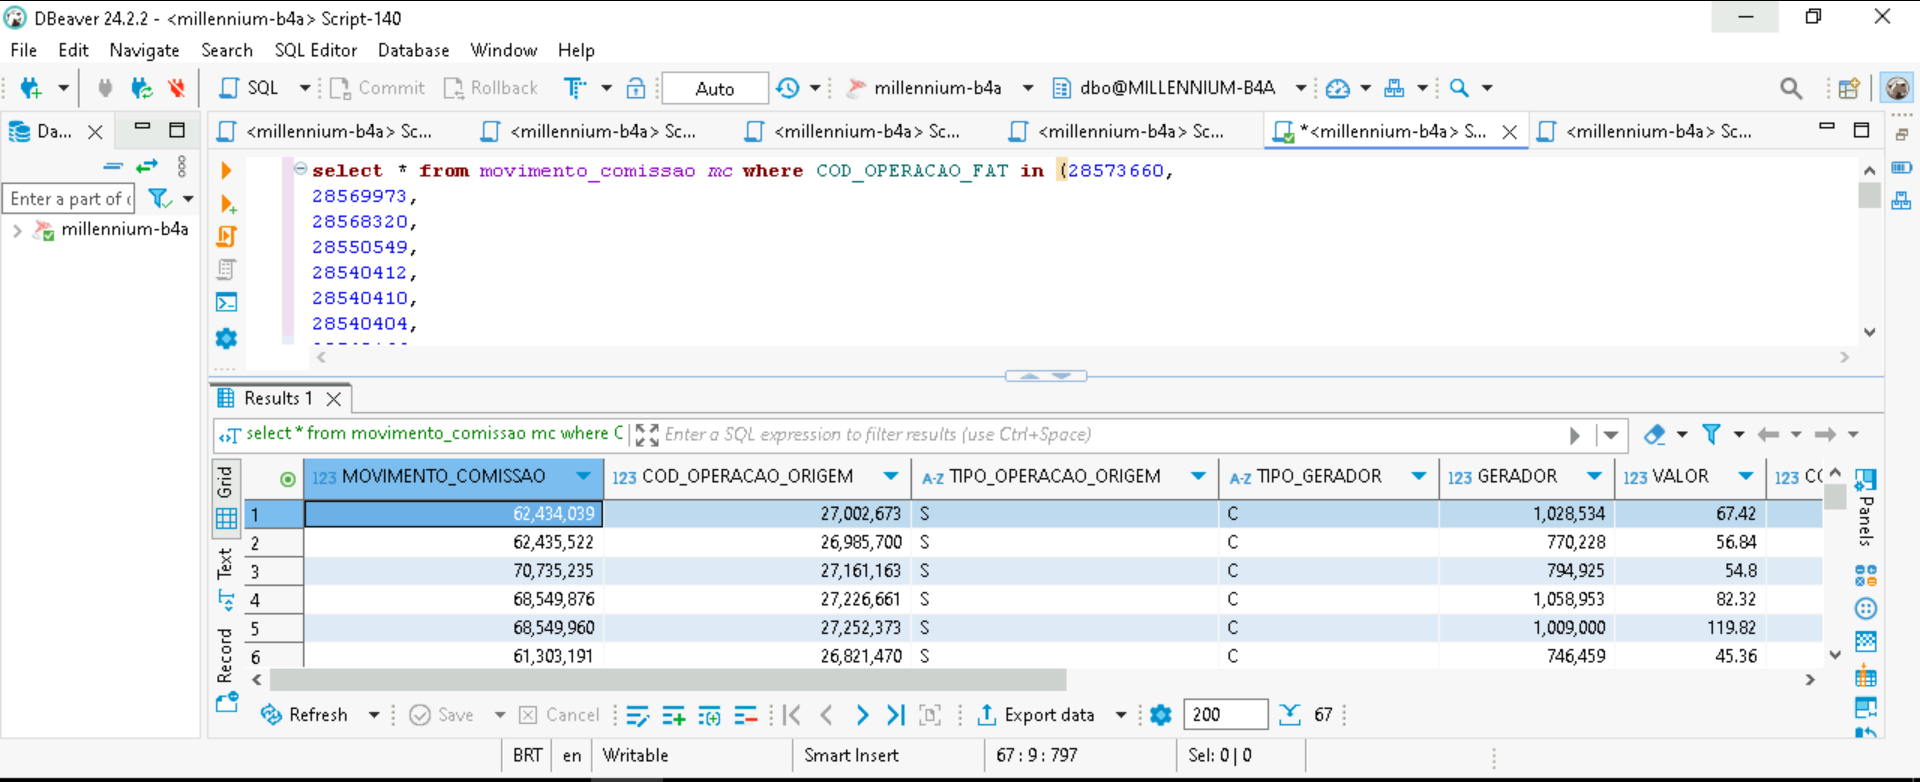Switch to Text view mode

[225, 564]
